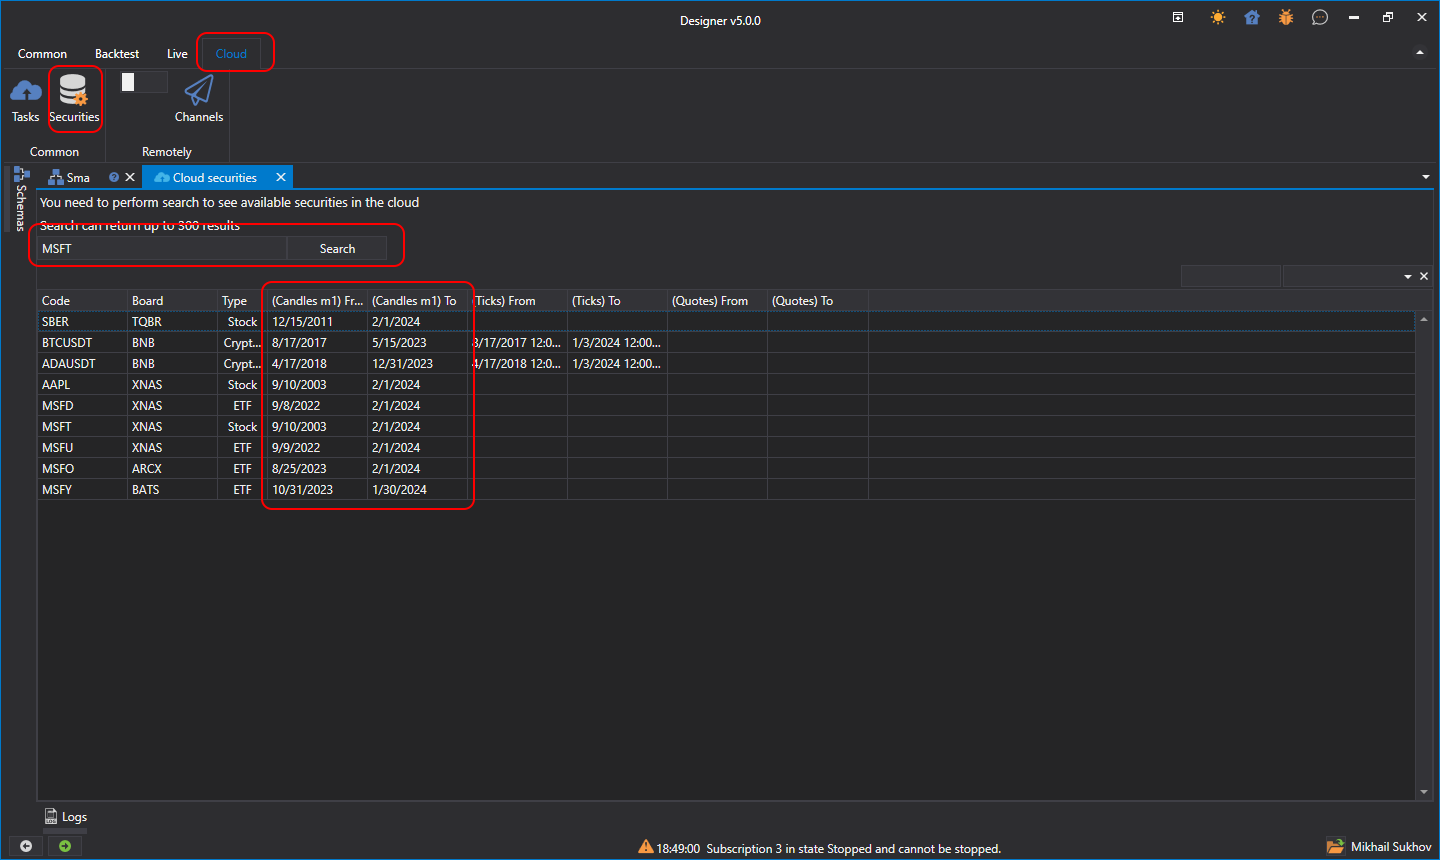Screen dimensions: 1440x860
Task: Select the MSFU row code cell
Action: [82, 448]
